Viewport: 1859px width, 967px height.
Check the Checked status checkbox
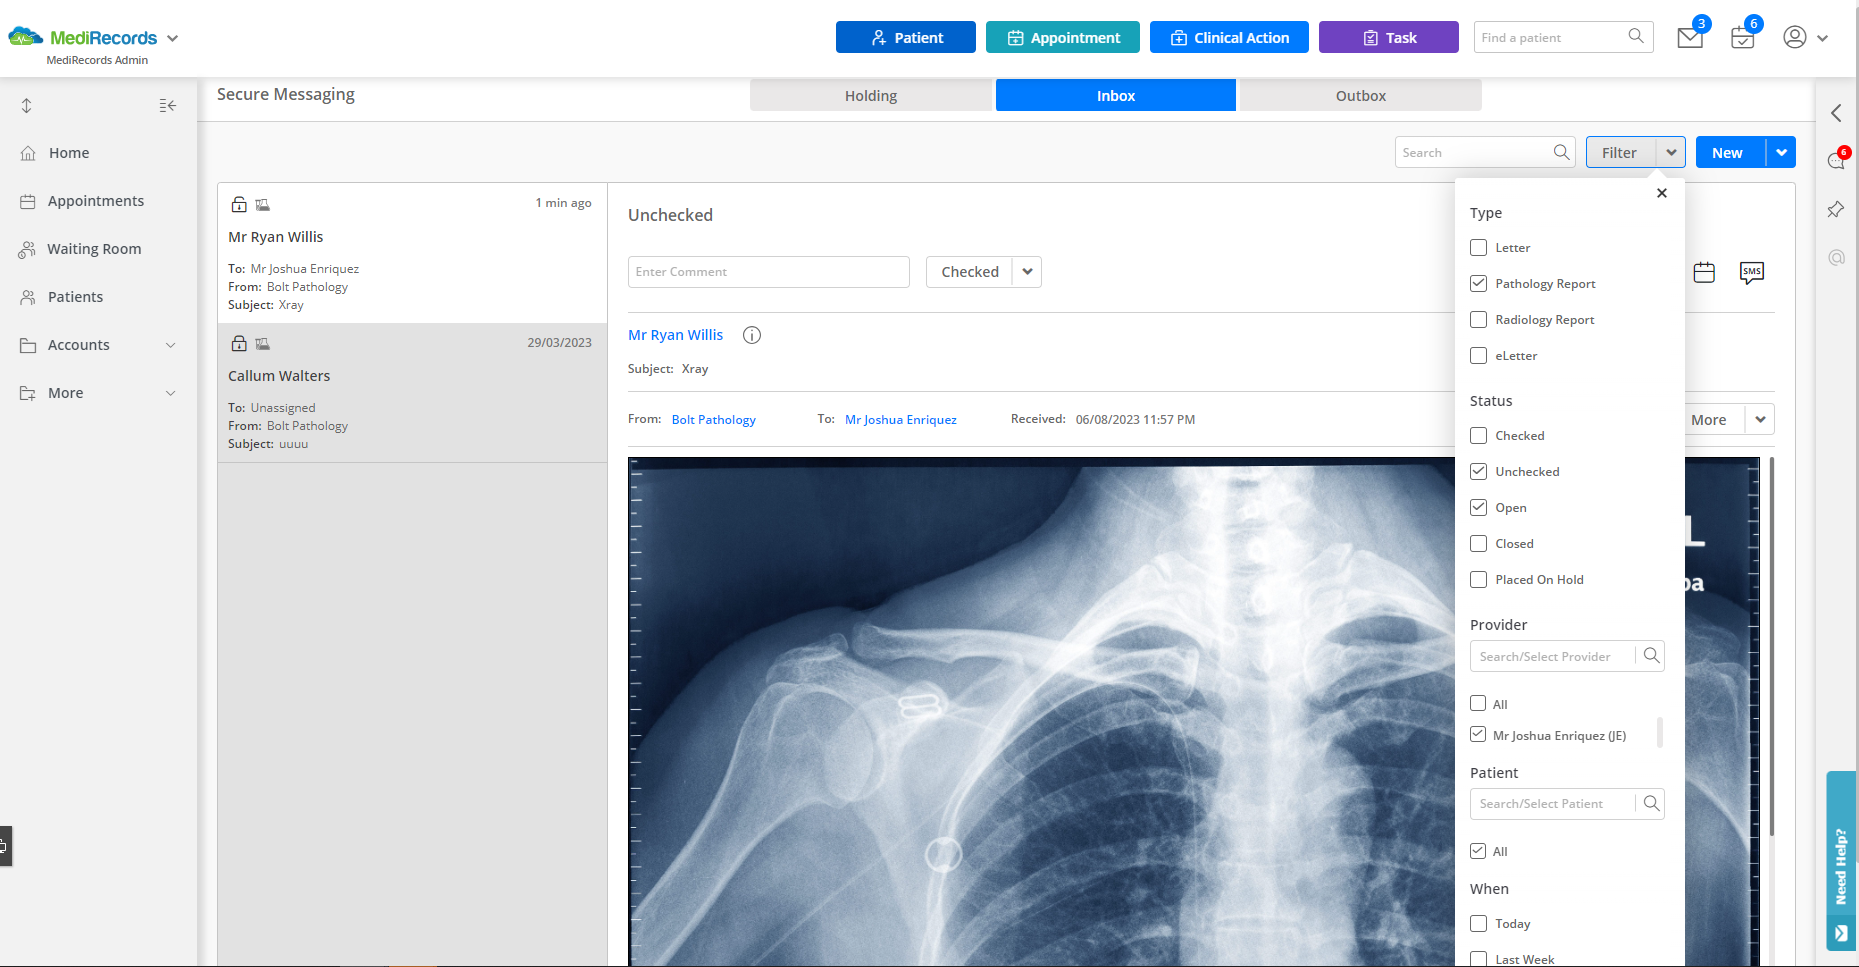tap(1478, 435)
